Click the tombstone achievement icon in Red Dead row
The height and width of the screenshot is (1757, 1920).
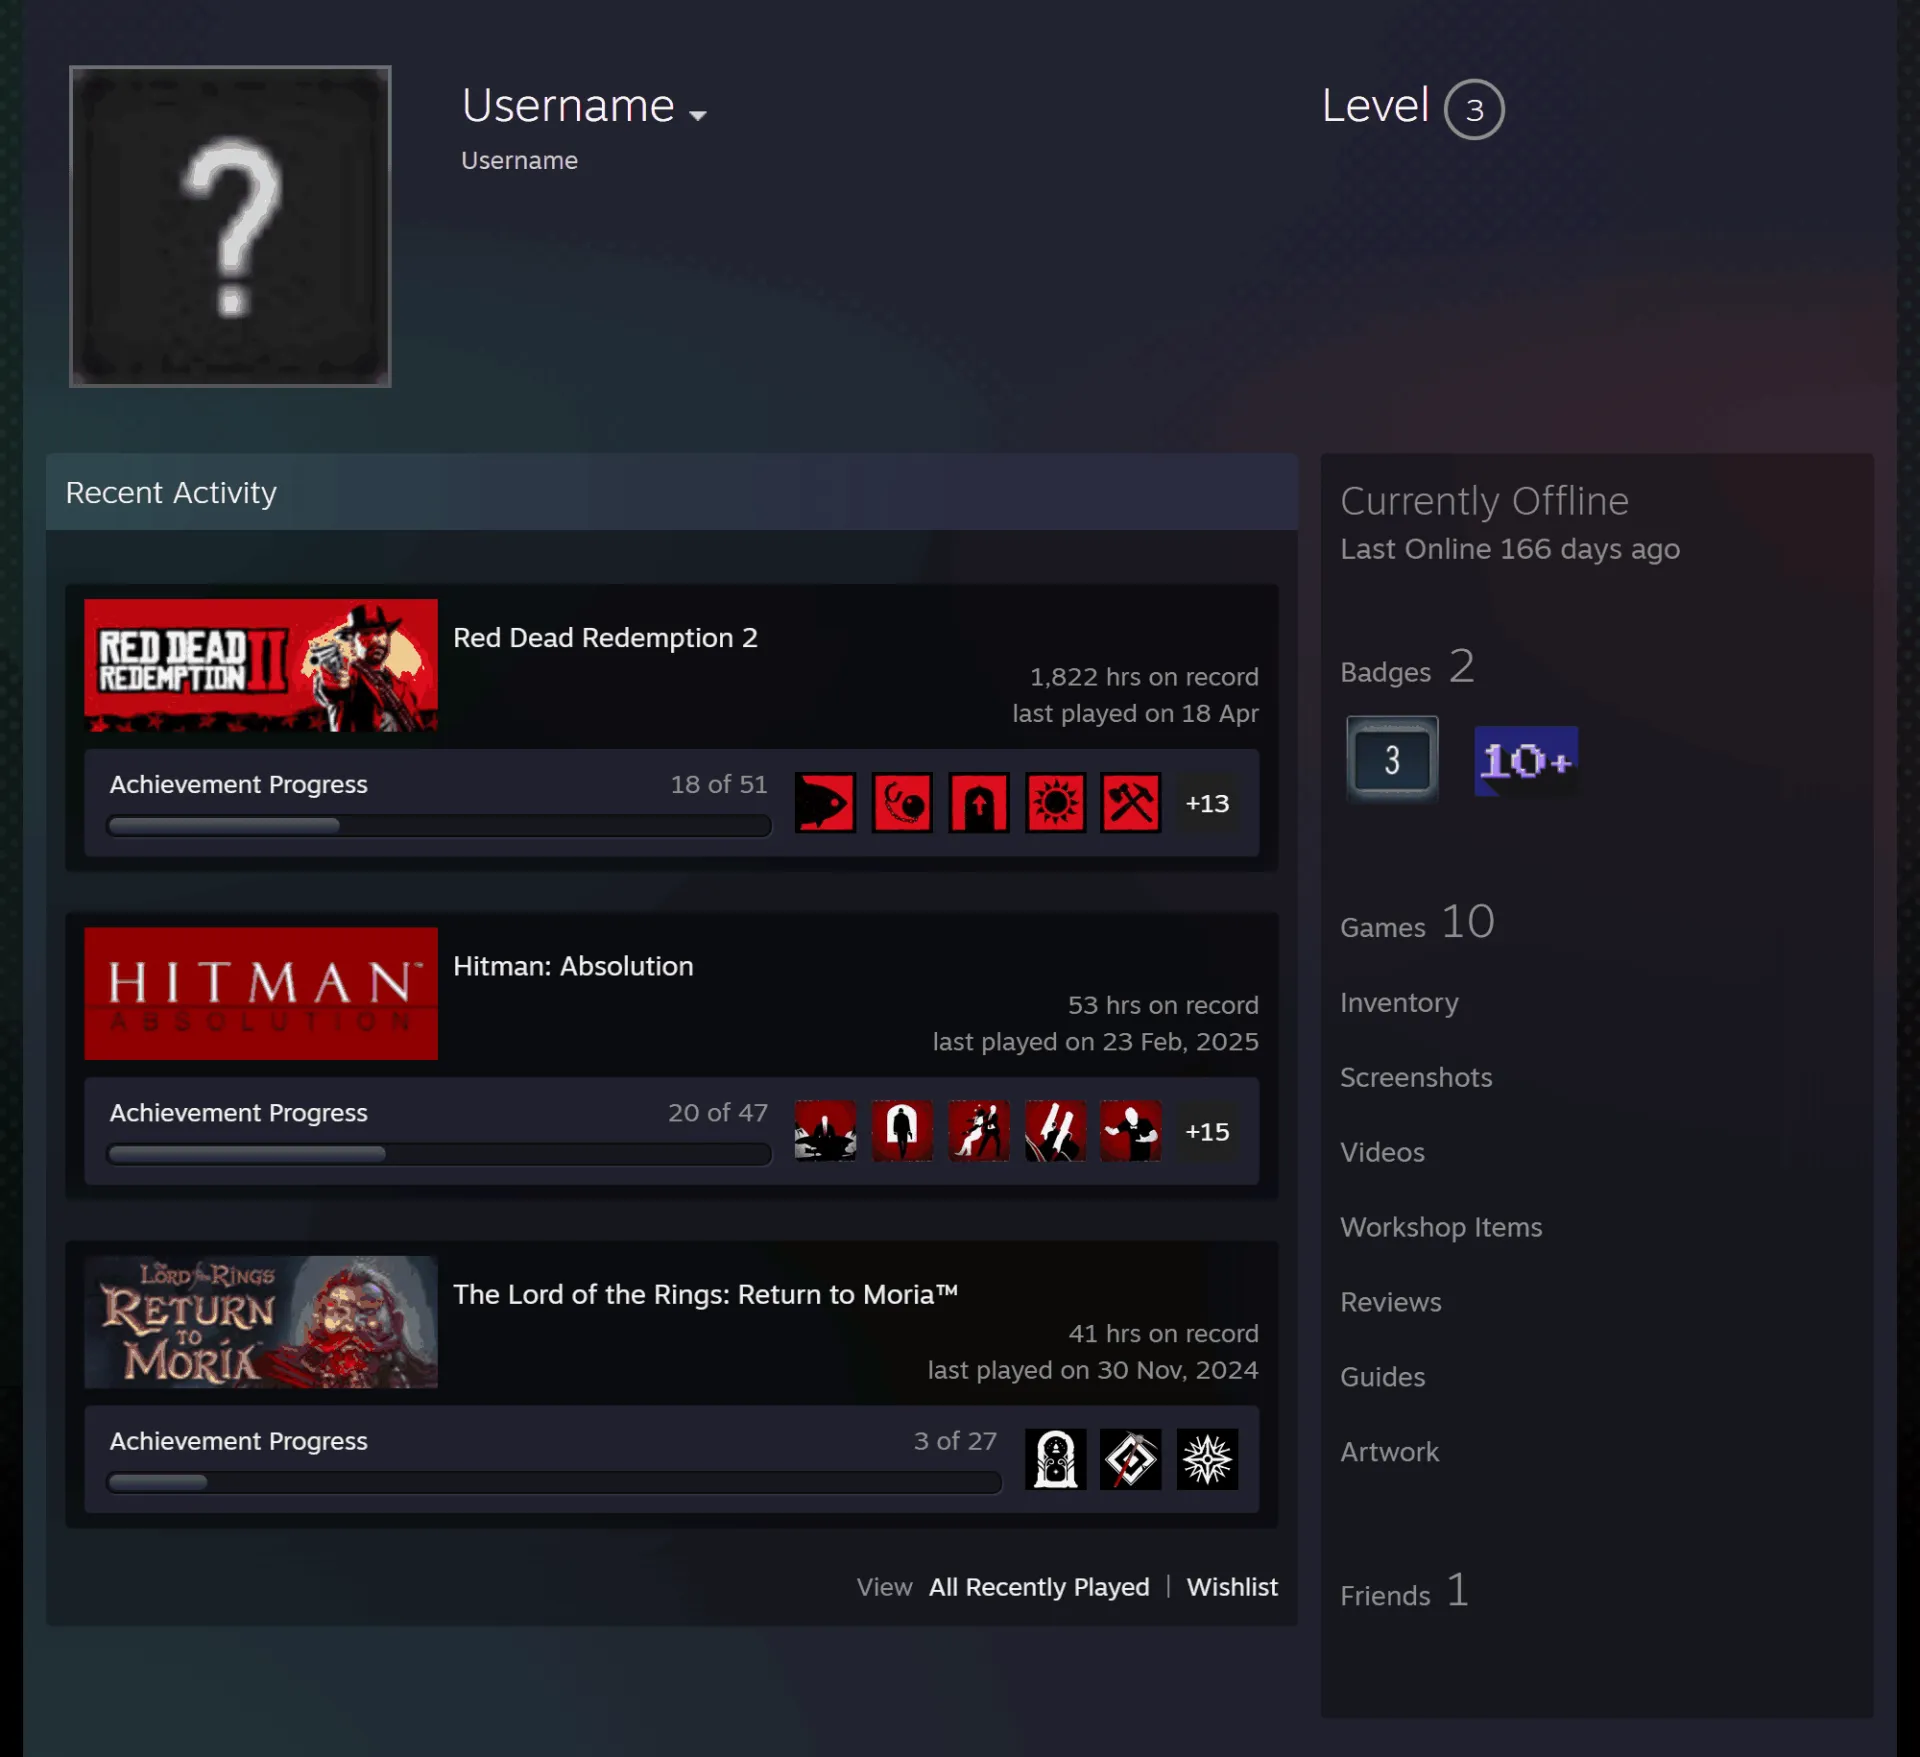(978, 803)
